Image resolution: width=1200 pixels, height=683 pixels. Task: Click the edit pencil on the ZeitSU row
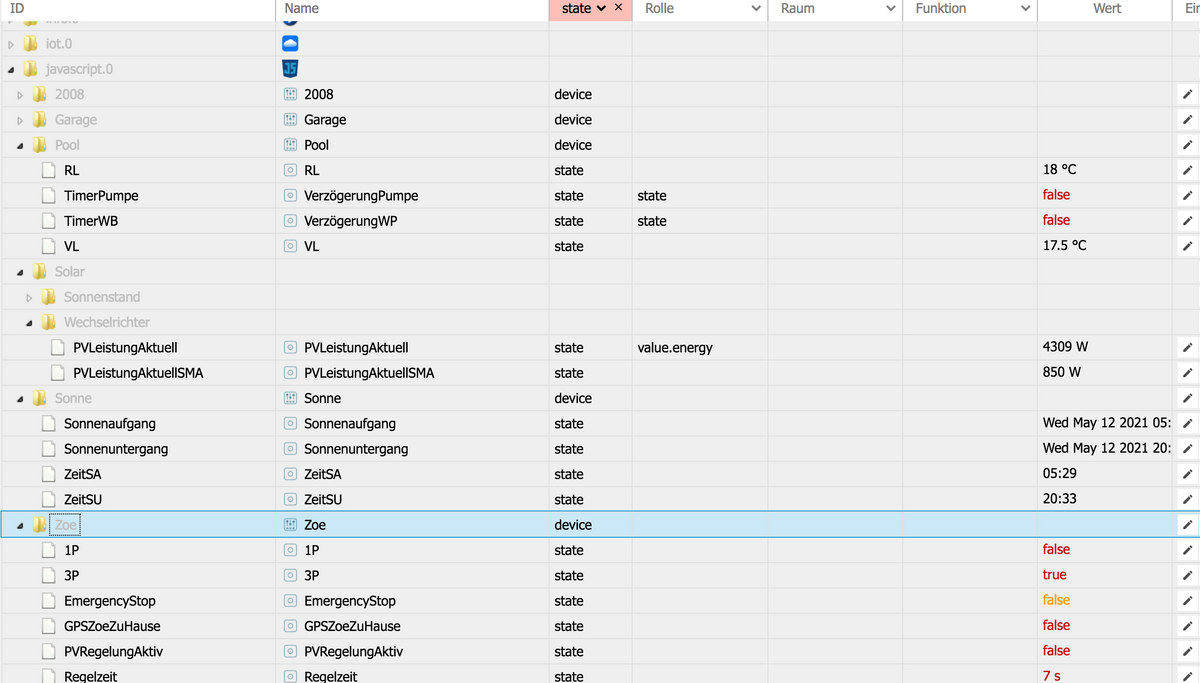coord(1187,499)
